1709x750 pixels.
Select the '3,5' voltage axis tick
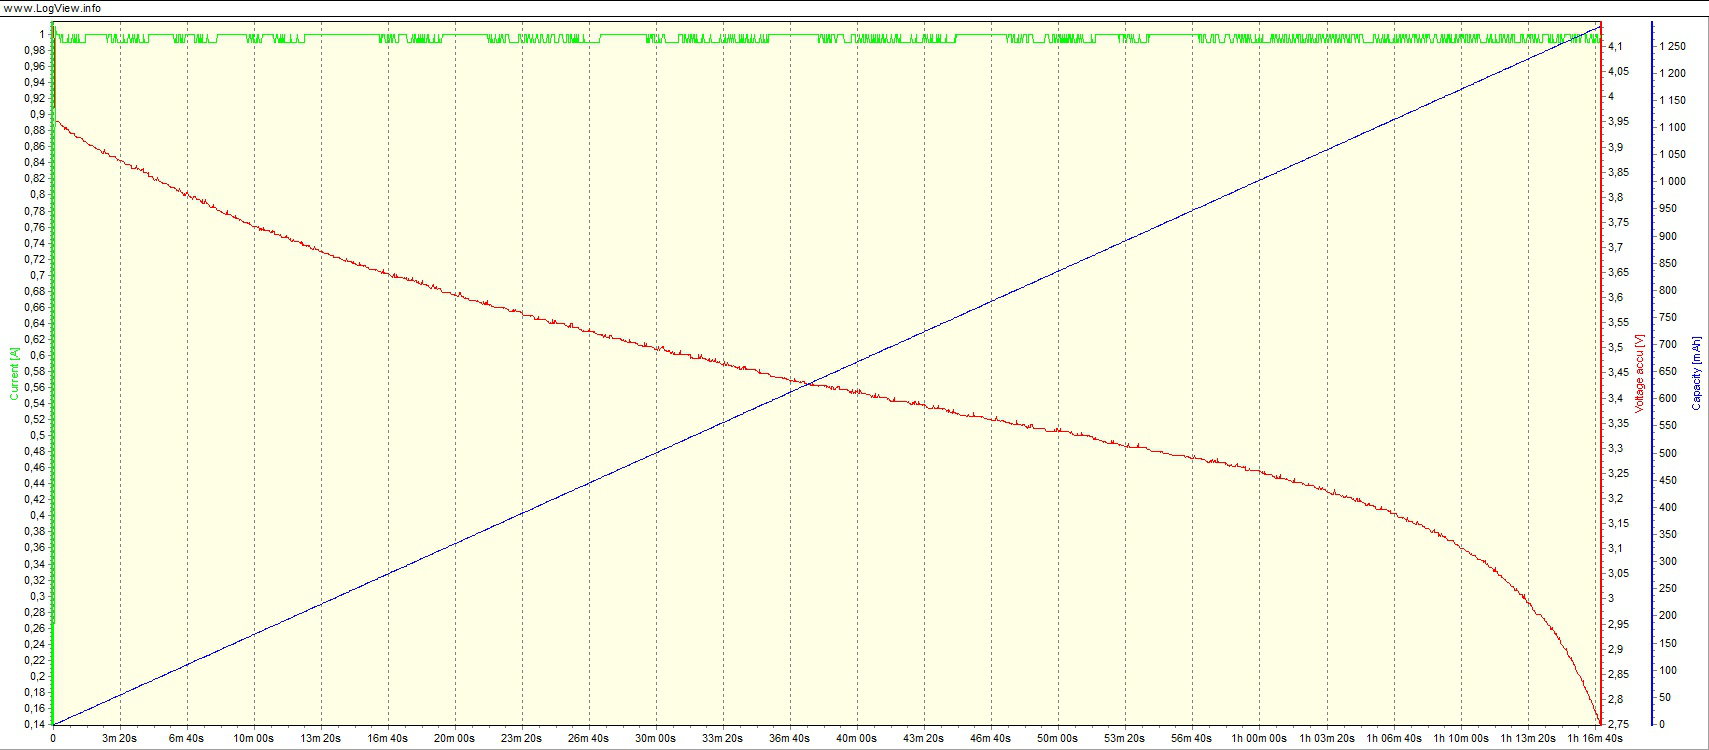point(1615,347)
